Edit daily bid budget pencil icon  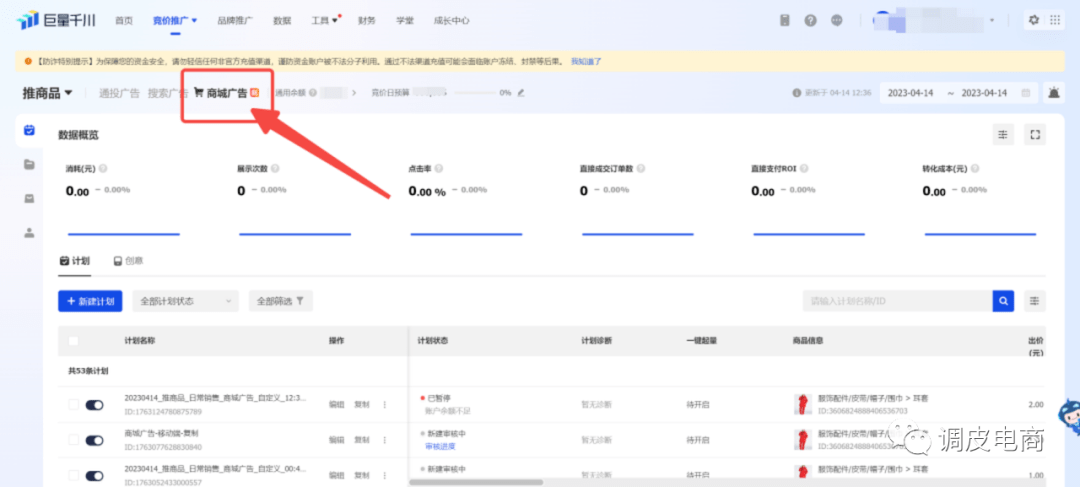(x=521, y=93)
